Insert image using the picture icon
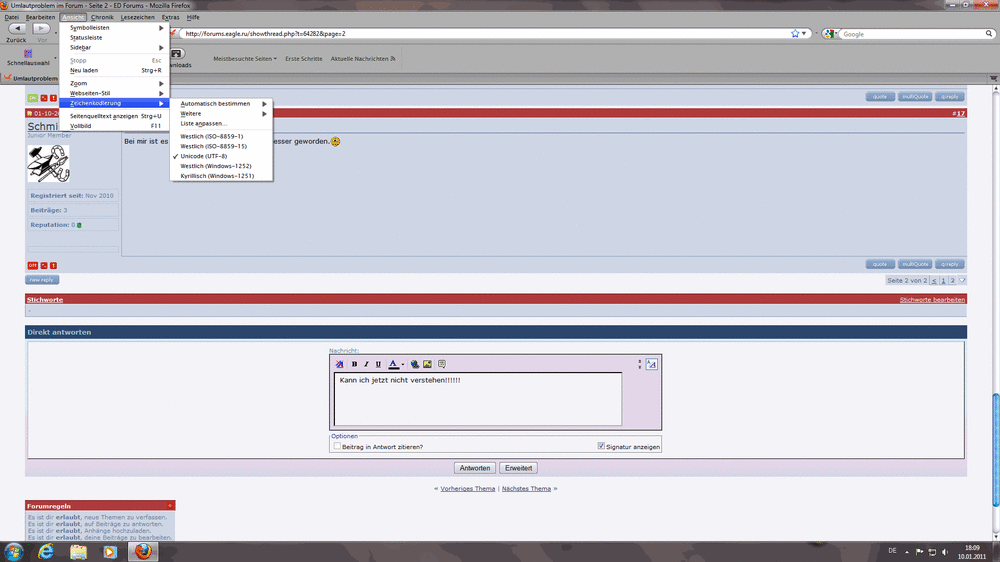Image resolution: width=1000 pixels, height=562 pixels. tap(427, 364)
